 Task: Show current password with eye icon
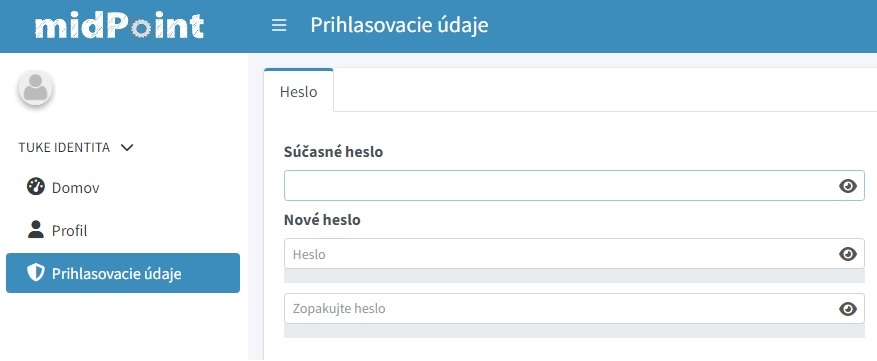[x=848, y=186]
